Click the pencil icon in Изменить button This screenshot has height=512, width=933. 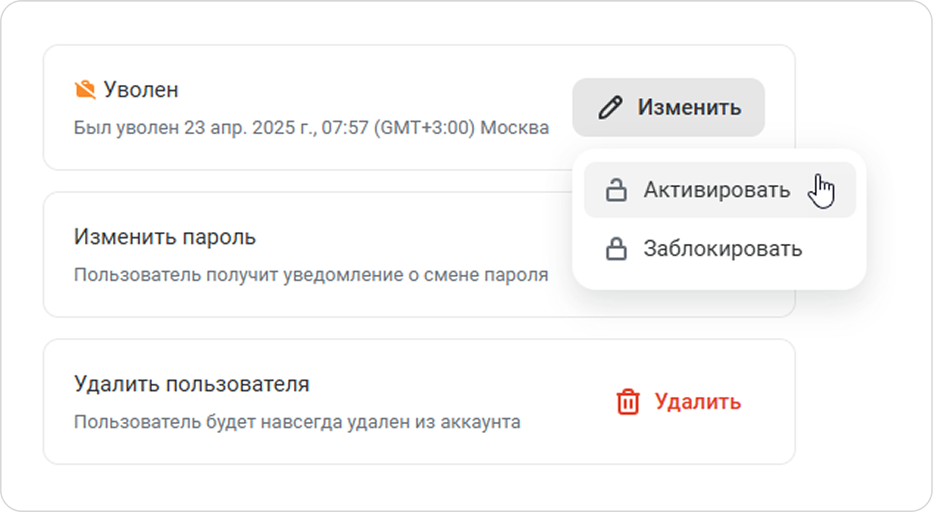(x=610, y=108)
